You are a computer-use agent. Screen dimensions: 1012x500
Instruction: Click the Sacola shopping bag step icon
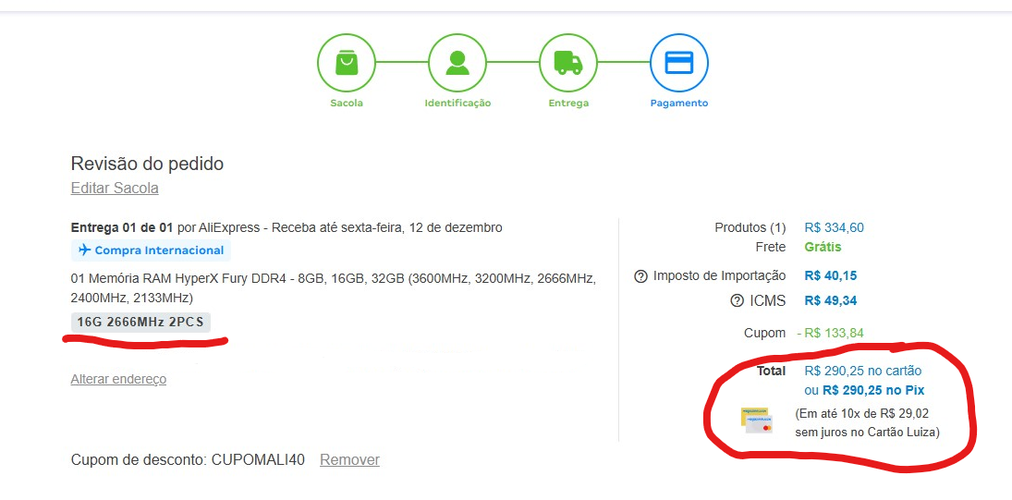pyautogui.click(x=346, y=62)
